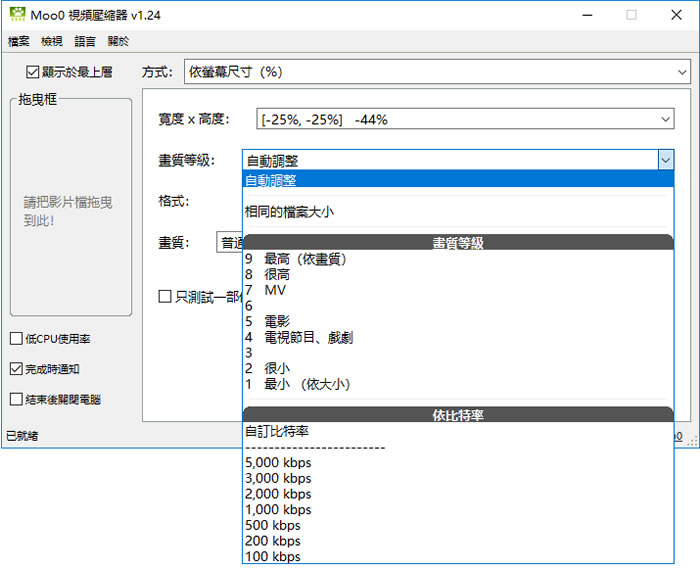Screen dimensions: 700x569
Task: Check 只測試一部分 checkbox
Action: (165, 296)
